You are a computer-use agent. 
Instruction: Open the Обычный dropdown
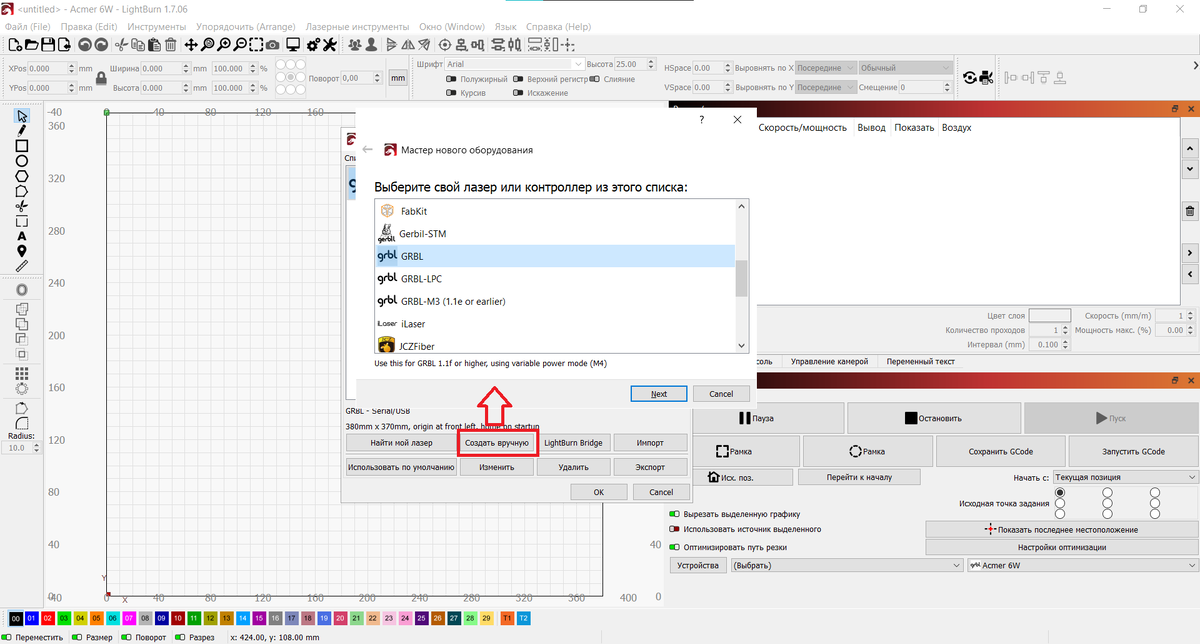pos(905,67)
